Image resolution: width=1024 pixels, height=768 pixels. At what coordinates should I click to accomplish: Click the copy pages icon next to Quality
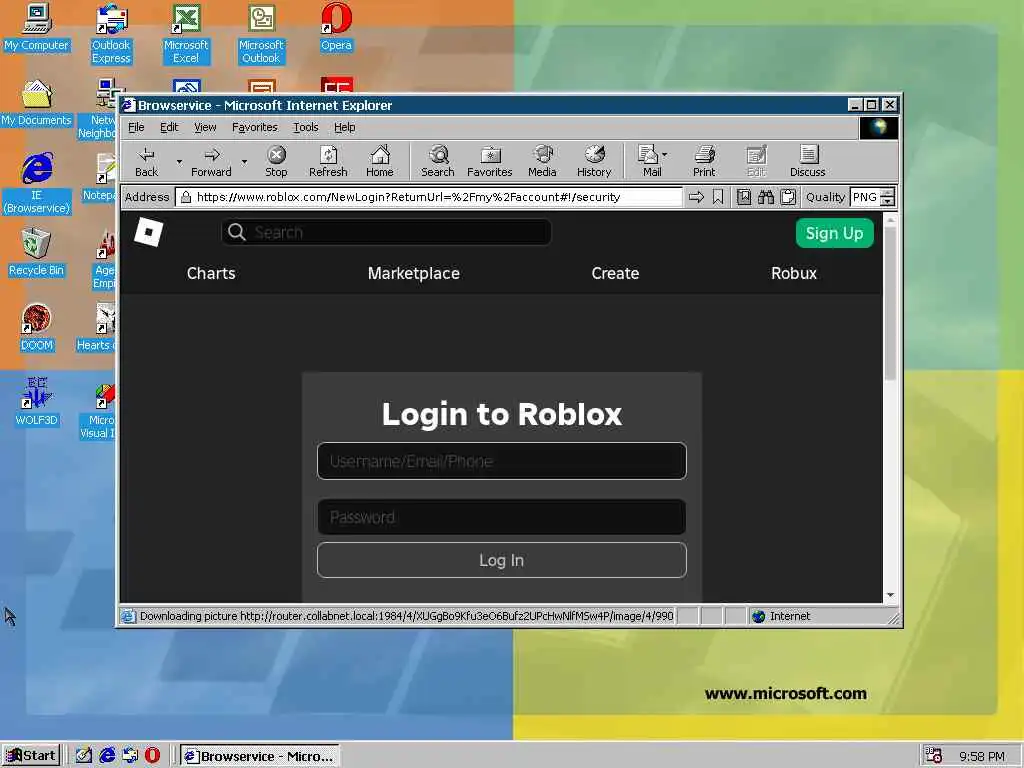(788, 197)
